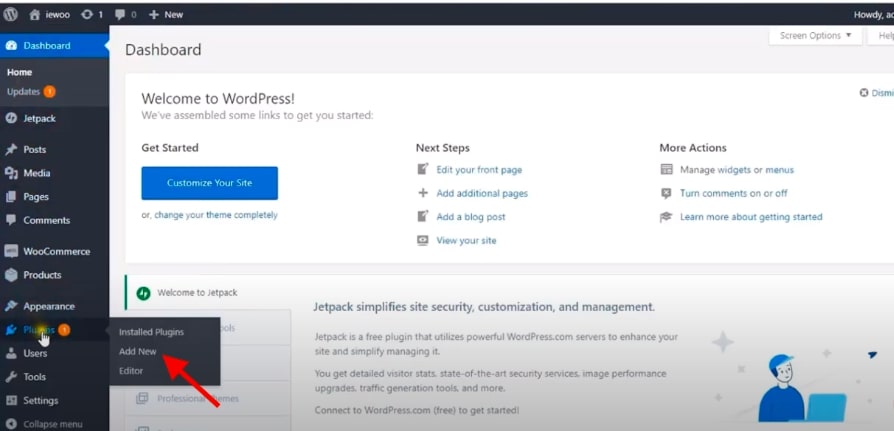The height and width of the screenshot is (431, 894).
Task: Click the Tools wrench icon
Action: (11, 377)
